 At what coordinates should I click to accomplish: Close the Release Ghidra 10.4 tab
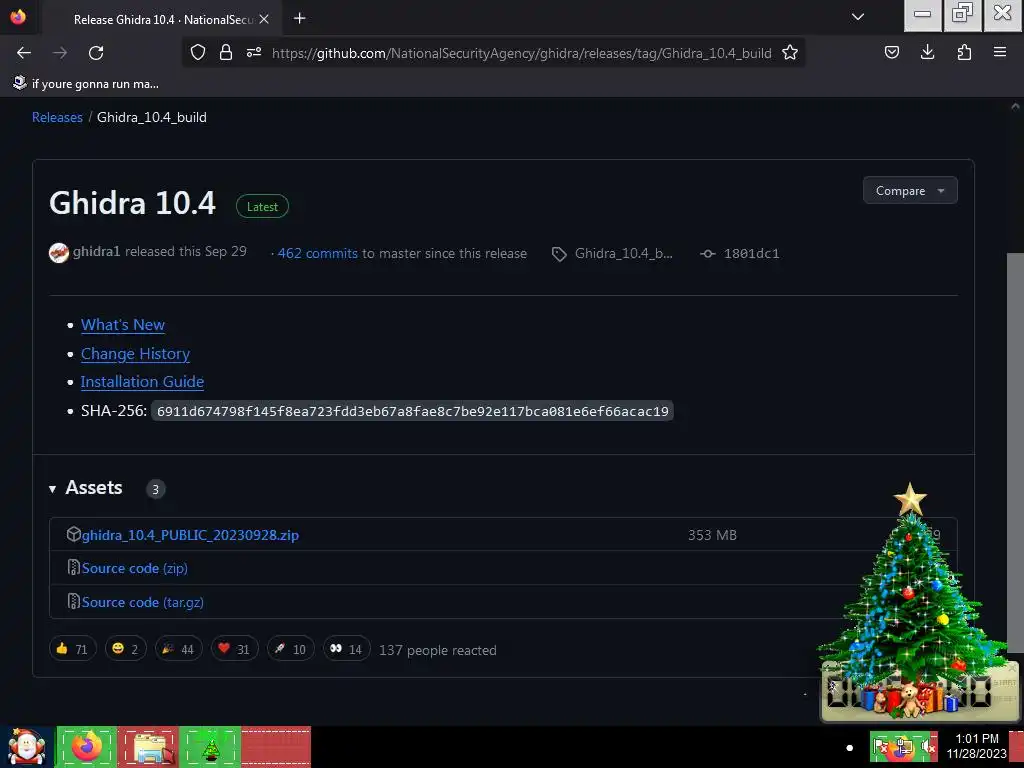(264, 20)
